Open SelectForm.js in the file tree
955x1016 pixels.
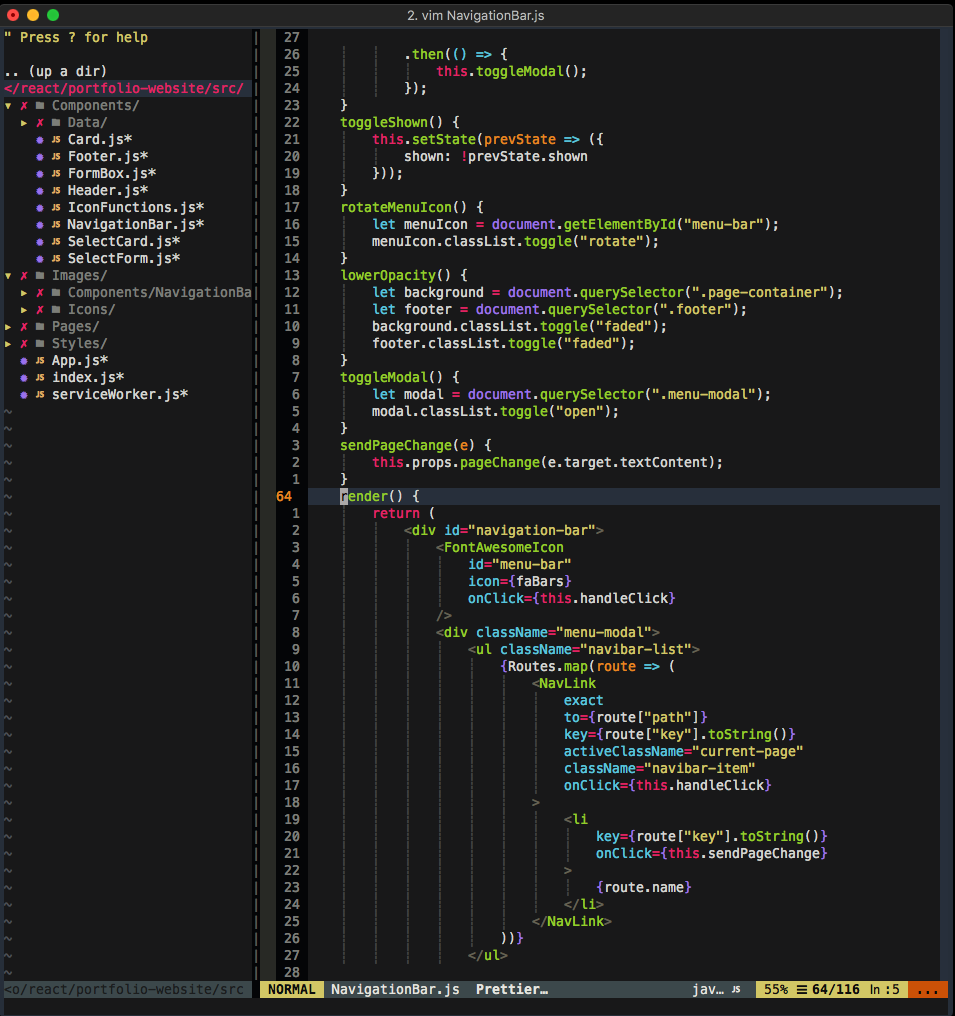124,259
